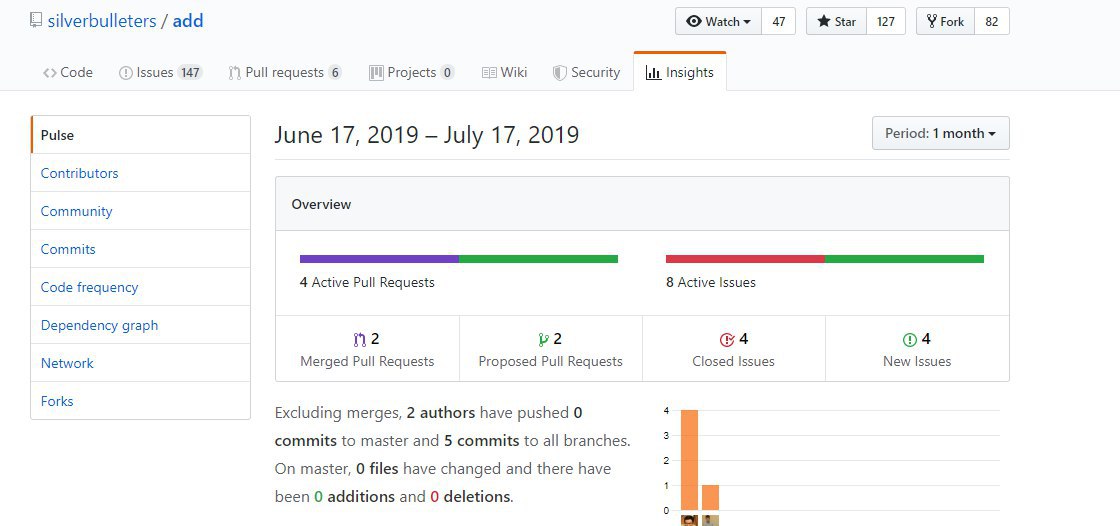The image size is (1120, 526).
Task: Select Pulse in the sidebar
Action: point(141,135)
